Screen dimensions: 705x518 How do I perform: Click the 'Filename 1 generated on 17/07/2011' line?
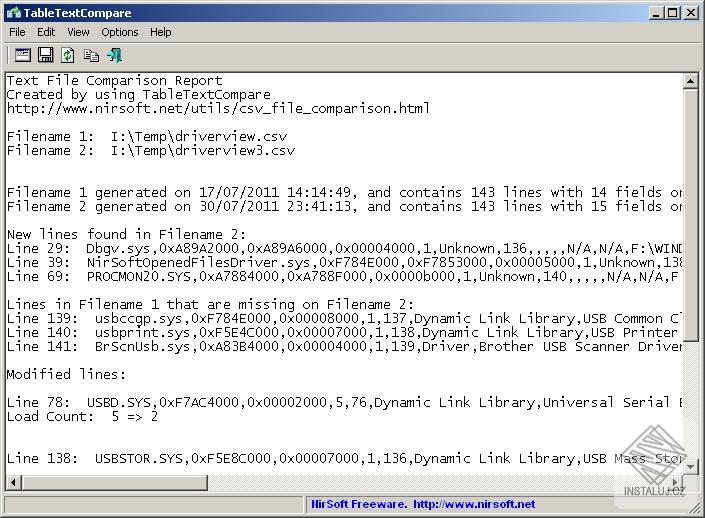(x=344, y=192)
